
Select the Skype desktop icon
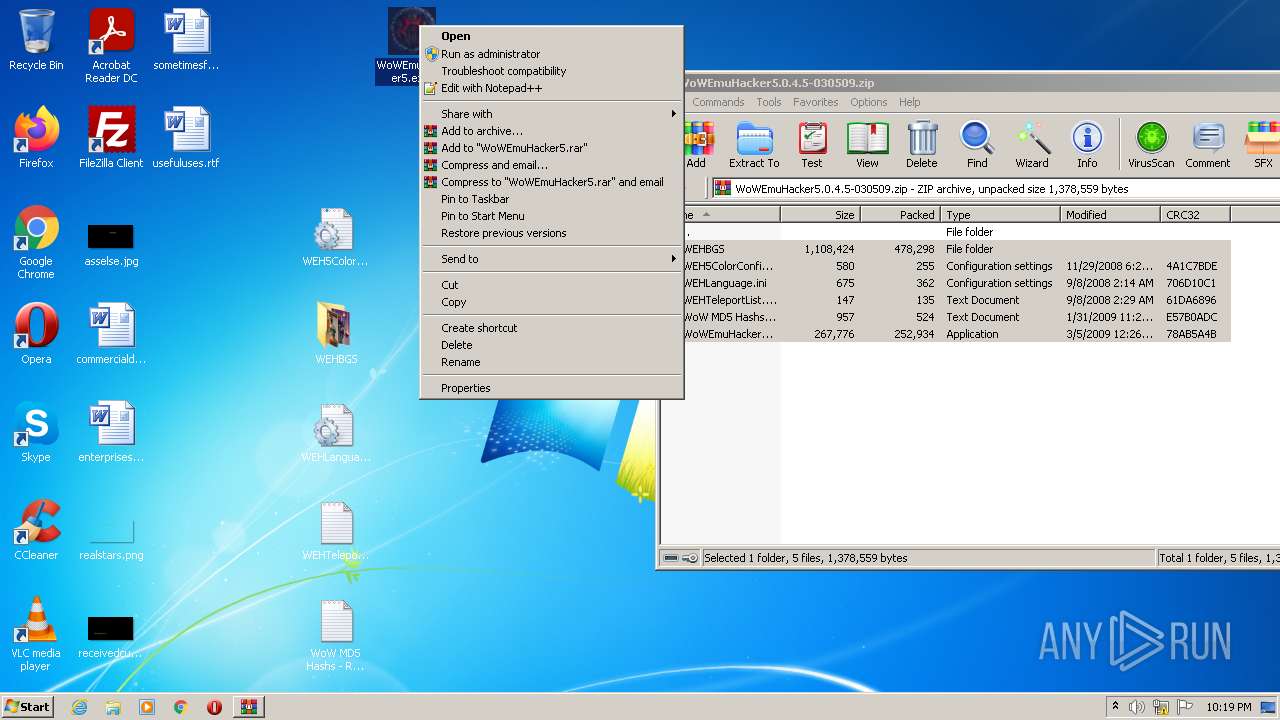[36, 432]
